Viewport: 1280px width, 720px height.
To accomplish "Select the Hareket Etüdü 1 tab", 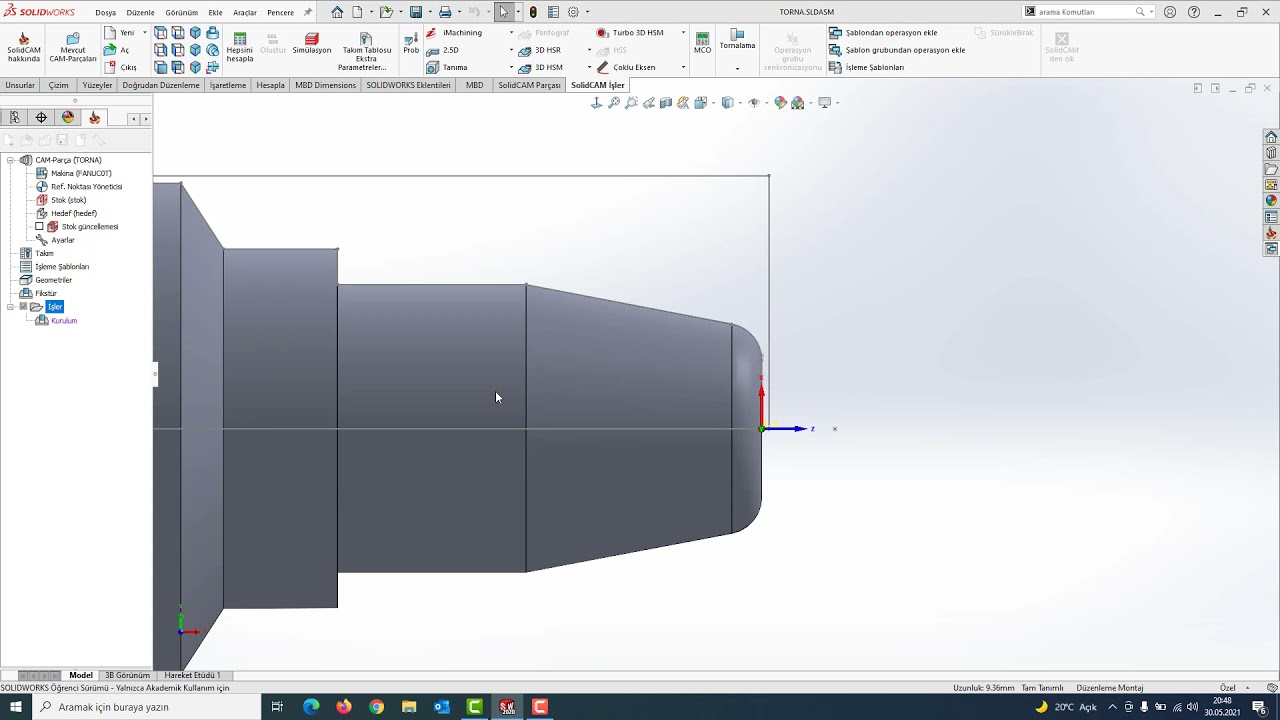I will 192,675.
